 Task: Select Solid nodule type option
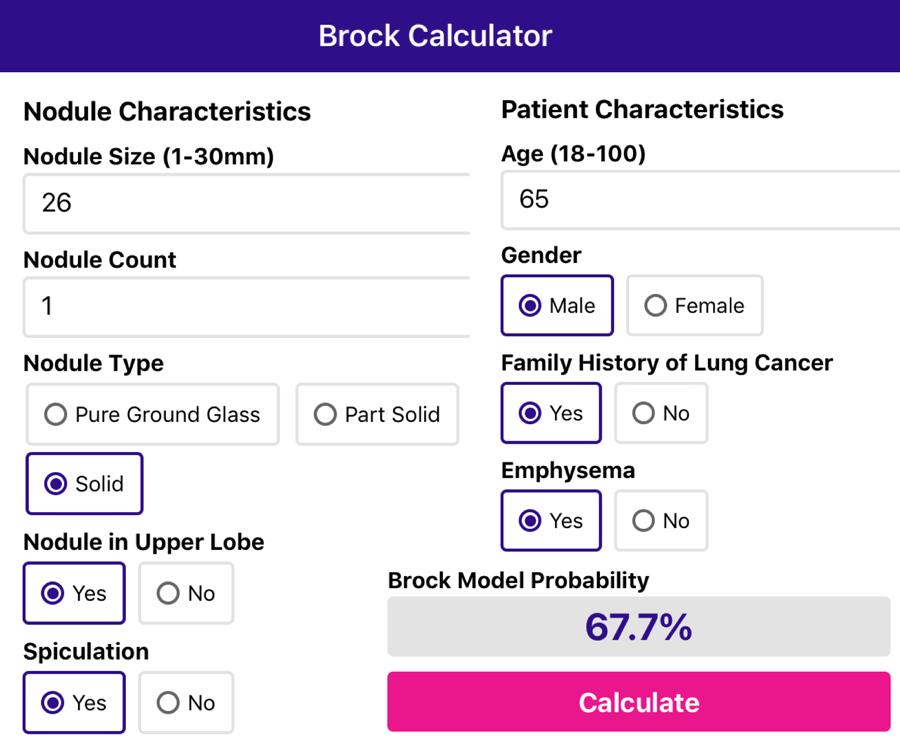coord(85,484)
